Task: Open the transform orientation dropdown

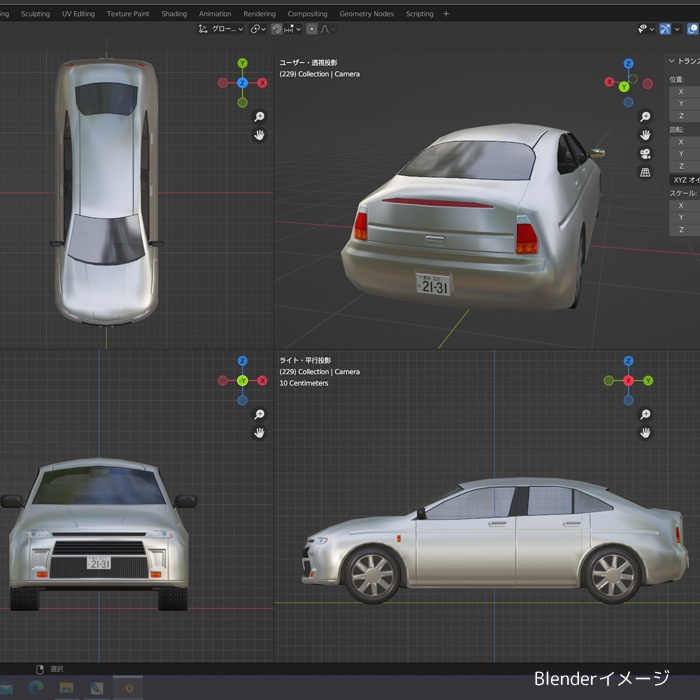Action: coord(220,29)
